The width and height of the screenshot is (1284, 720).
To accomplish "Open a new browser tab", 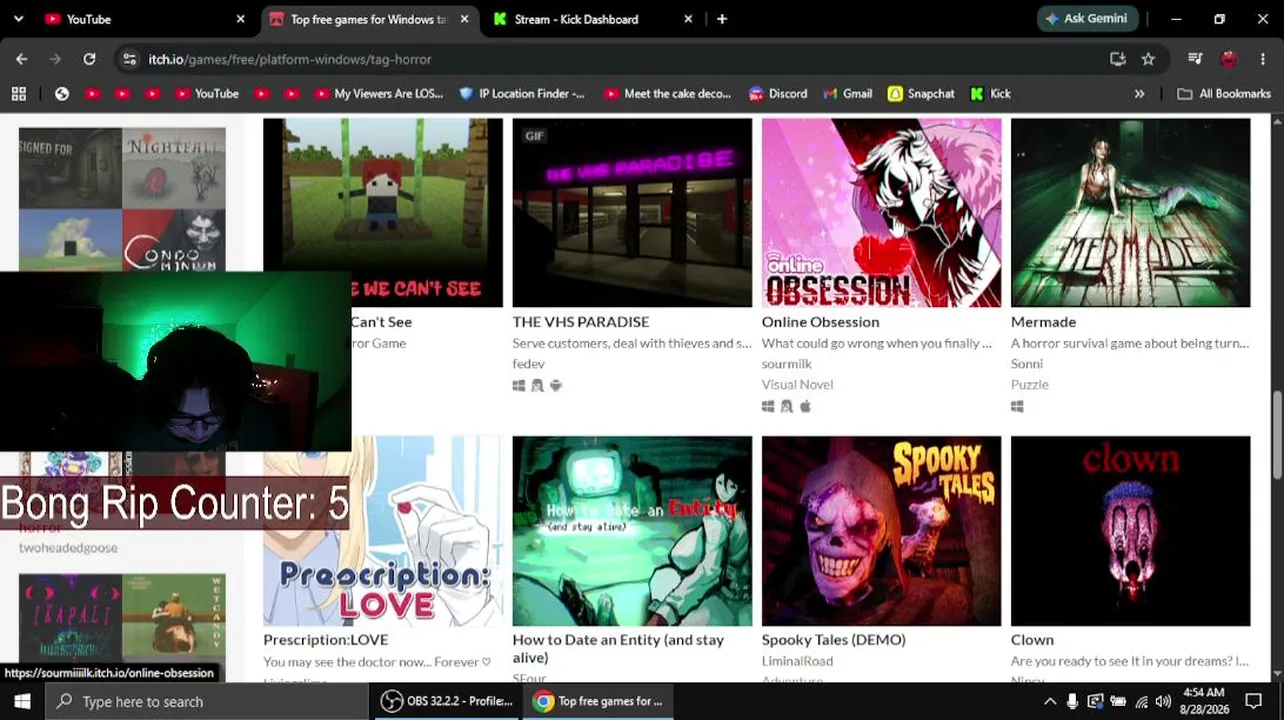I will coord(722,19).
